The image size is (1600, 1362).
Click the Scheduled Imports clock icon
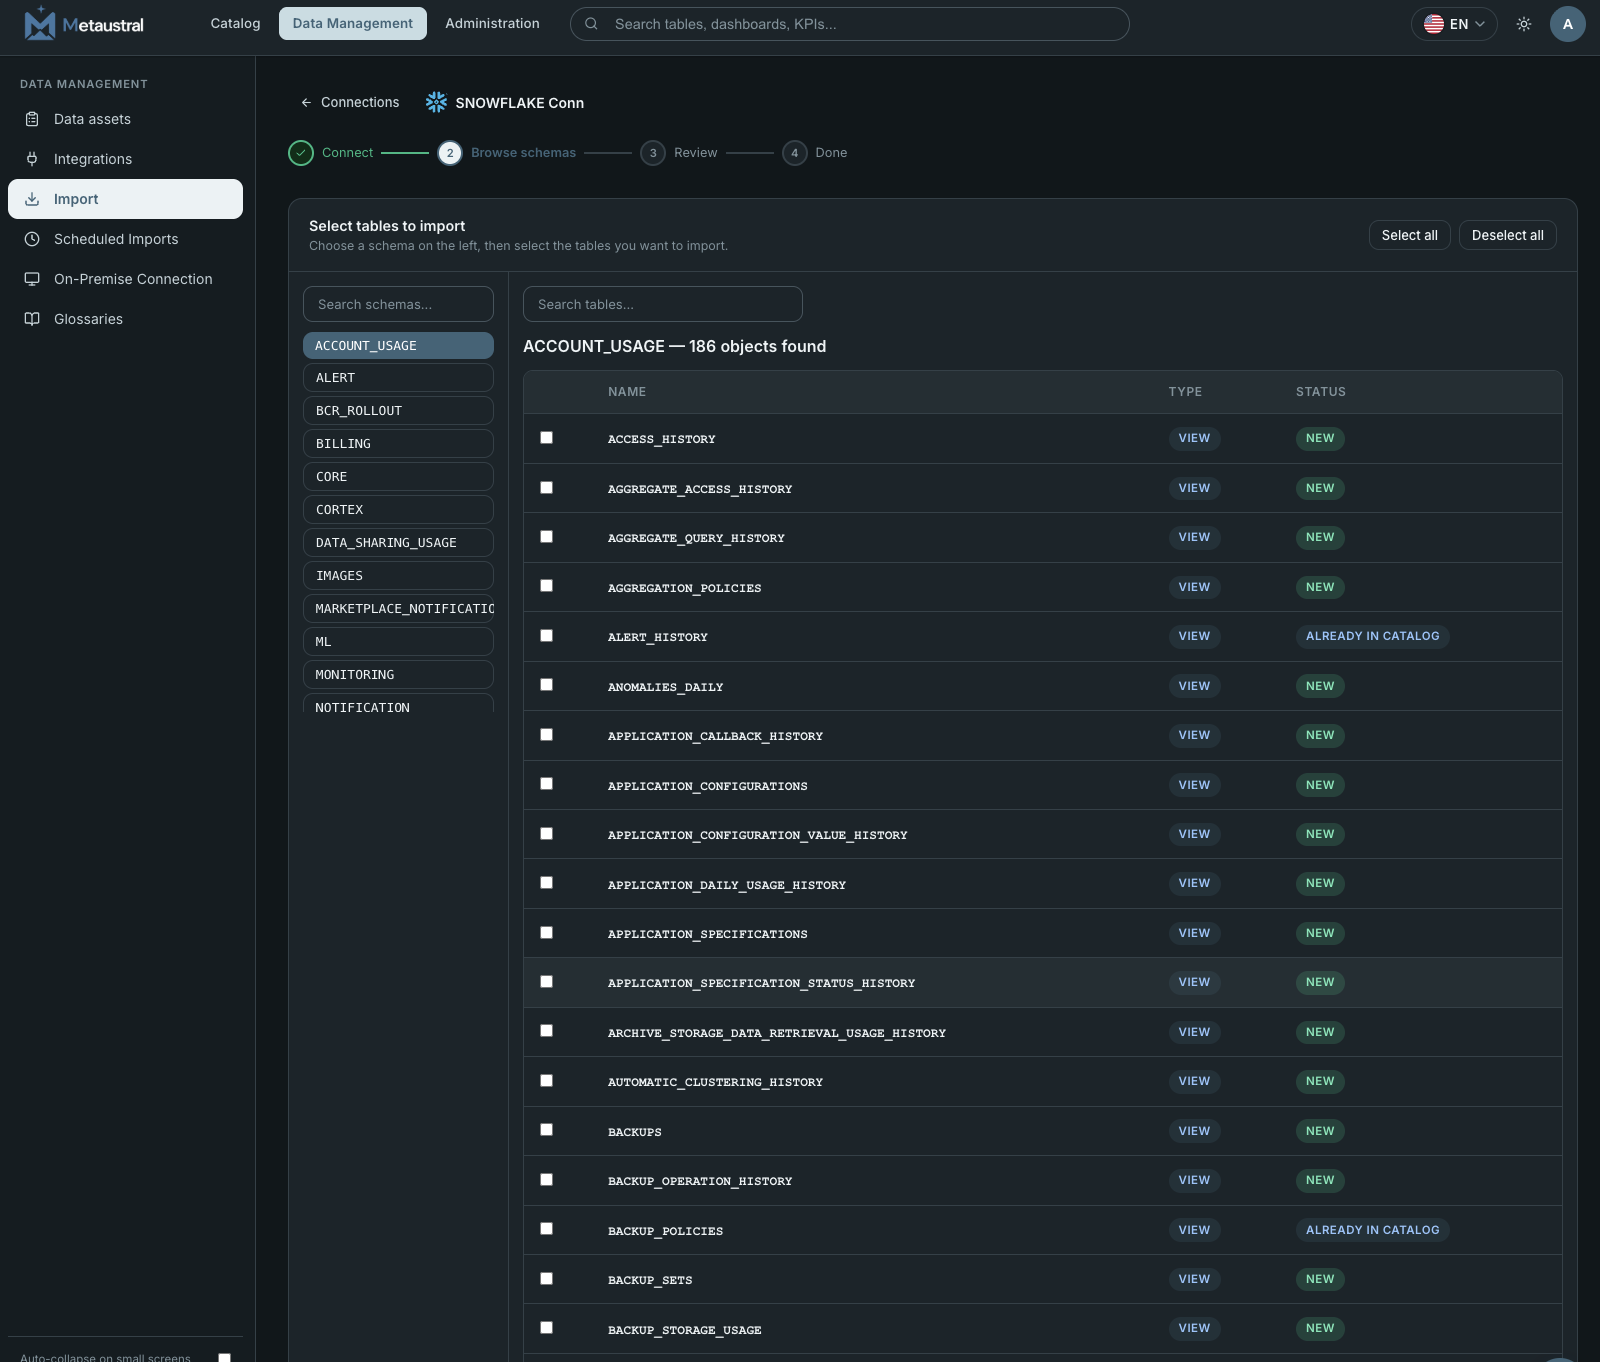(x=32, y=239)
